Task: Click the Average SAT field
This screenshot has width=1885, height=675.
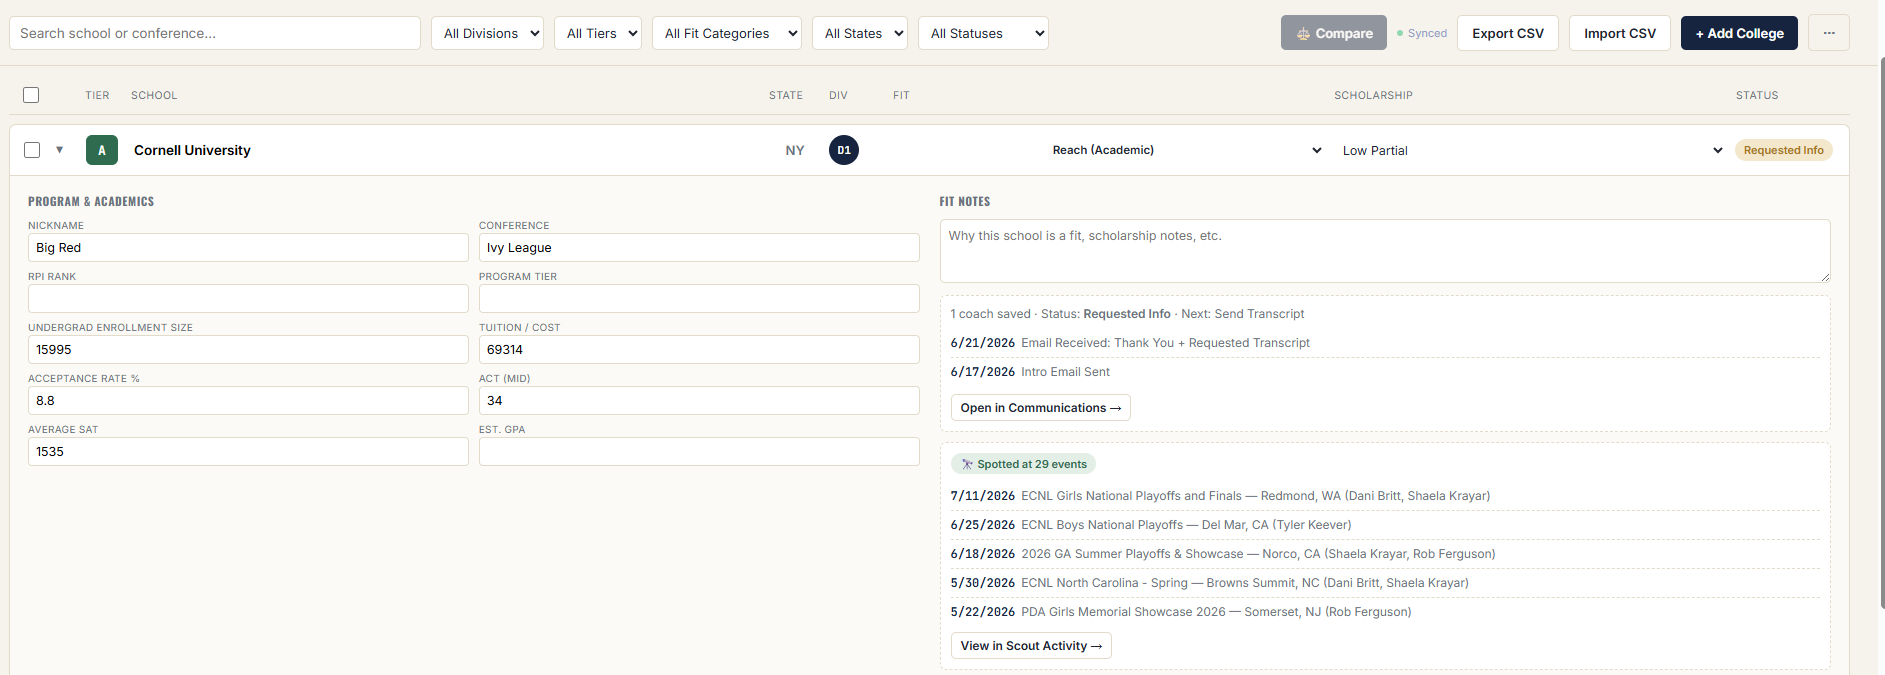Action: [248, 452]
